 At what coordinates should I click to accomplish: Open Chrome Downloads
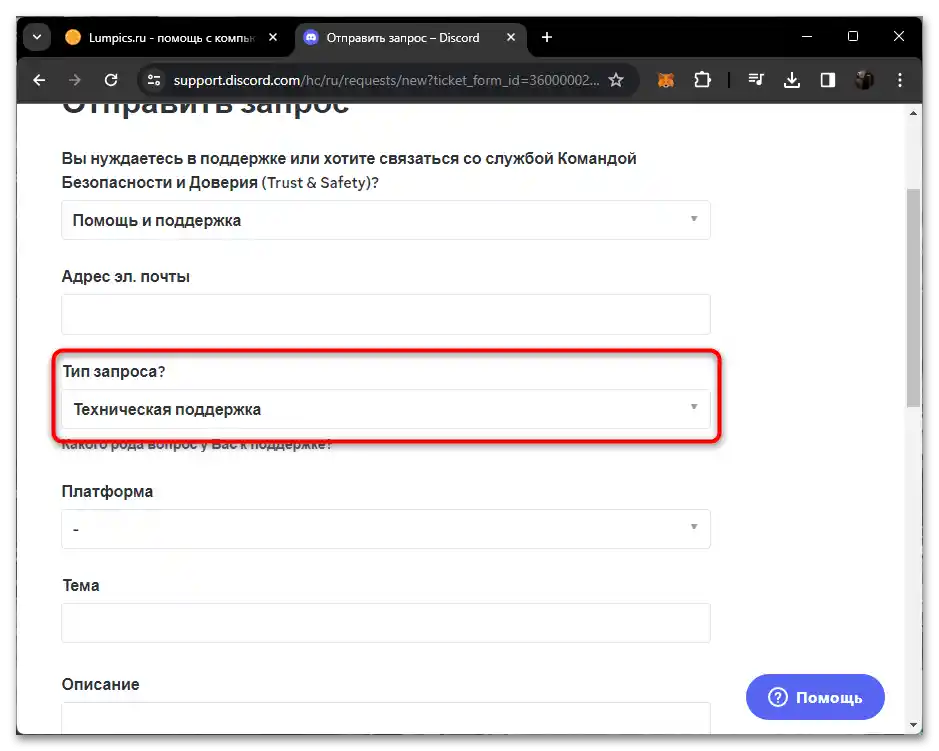(793, 79)
